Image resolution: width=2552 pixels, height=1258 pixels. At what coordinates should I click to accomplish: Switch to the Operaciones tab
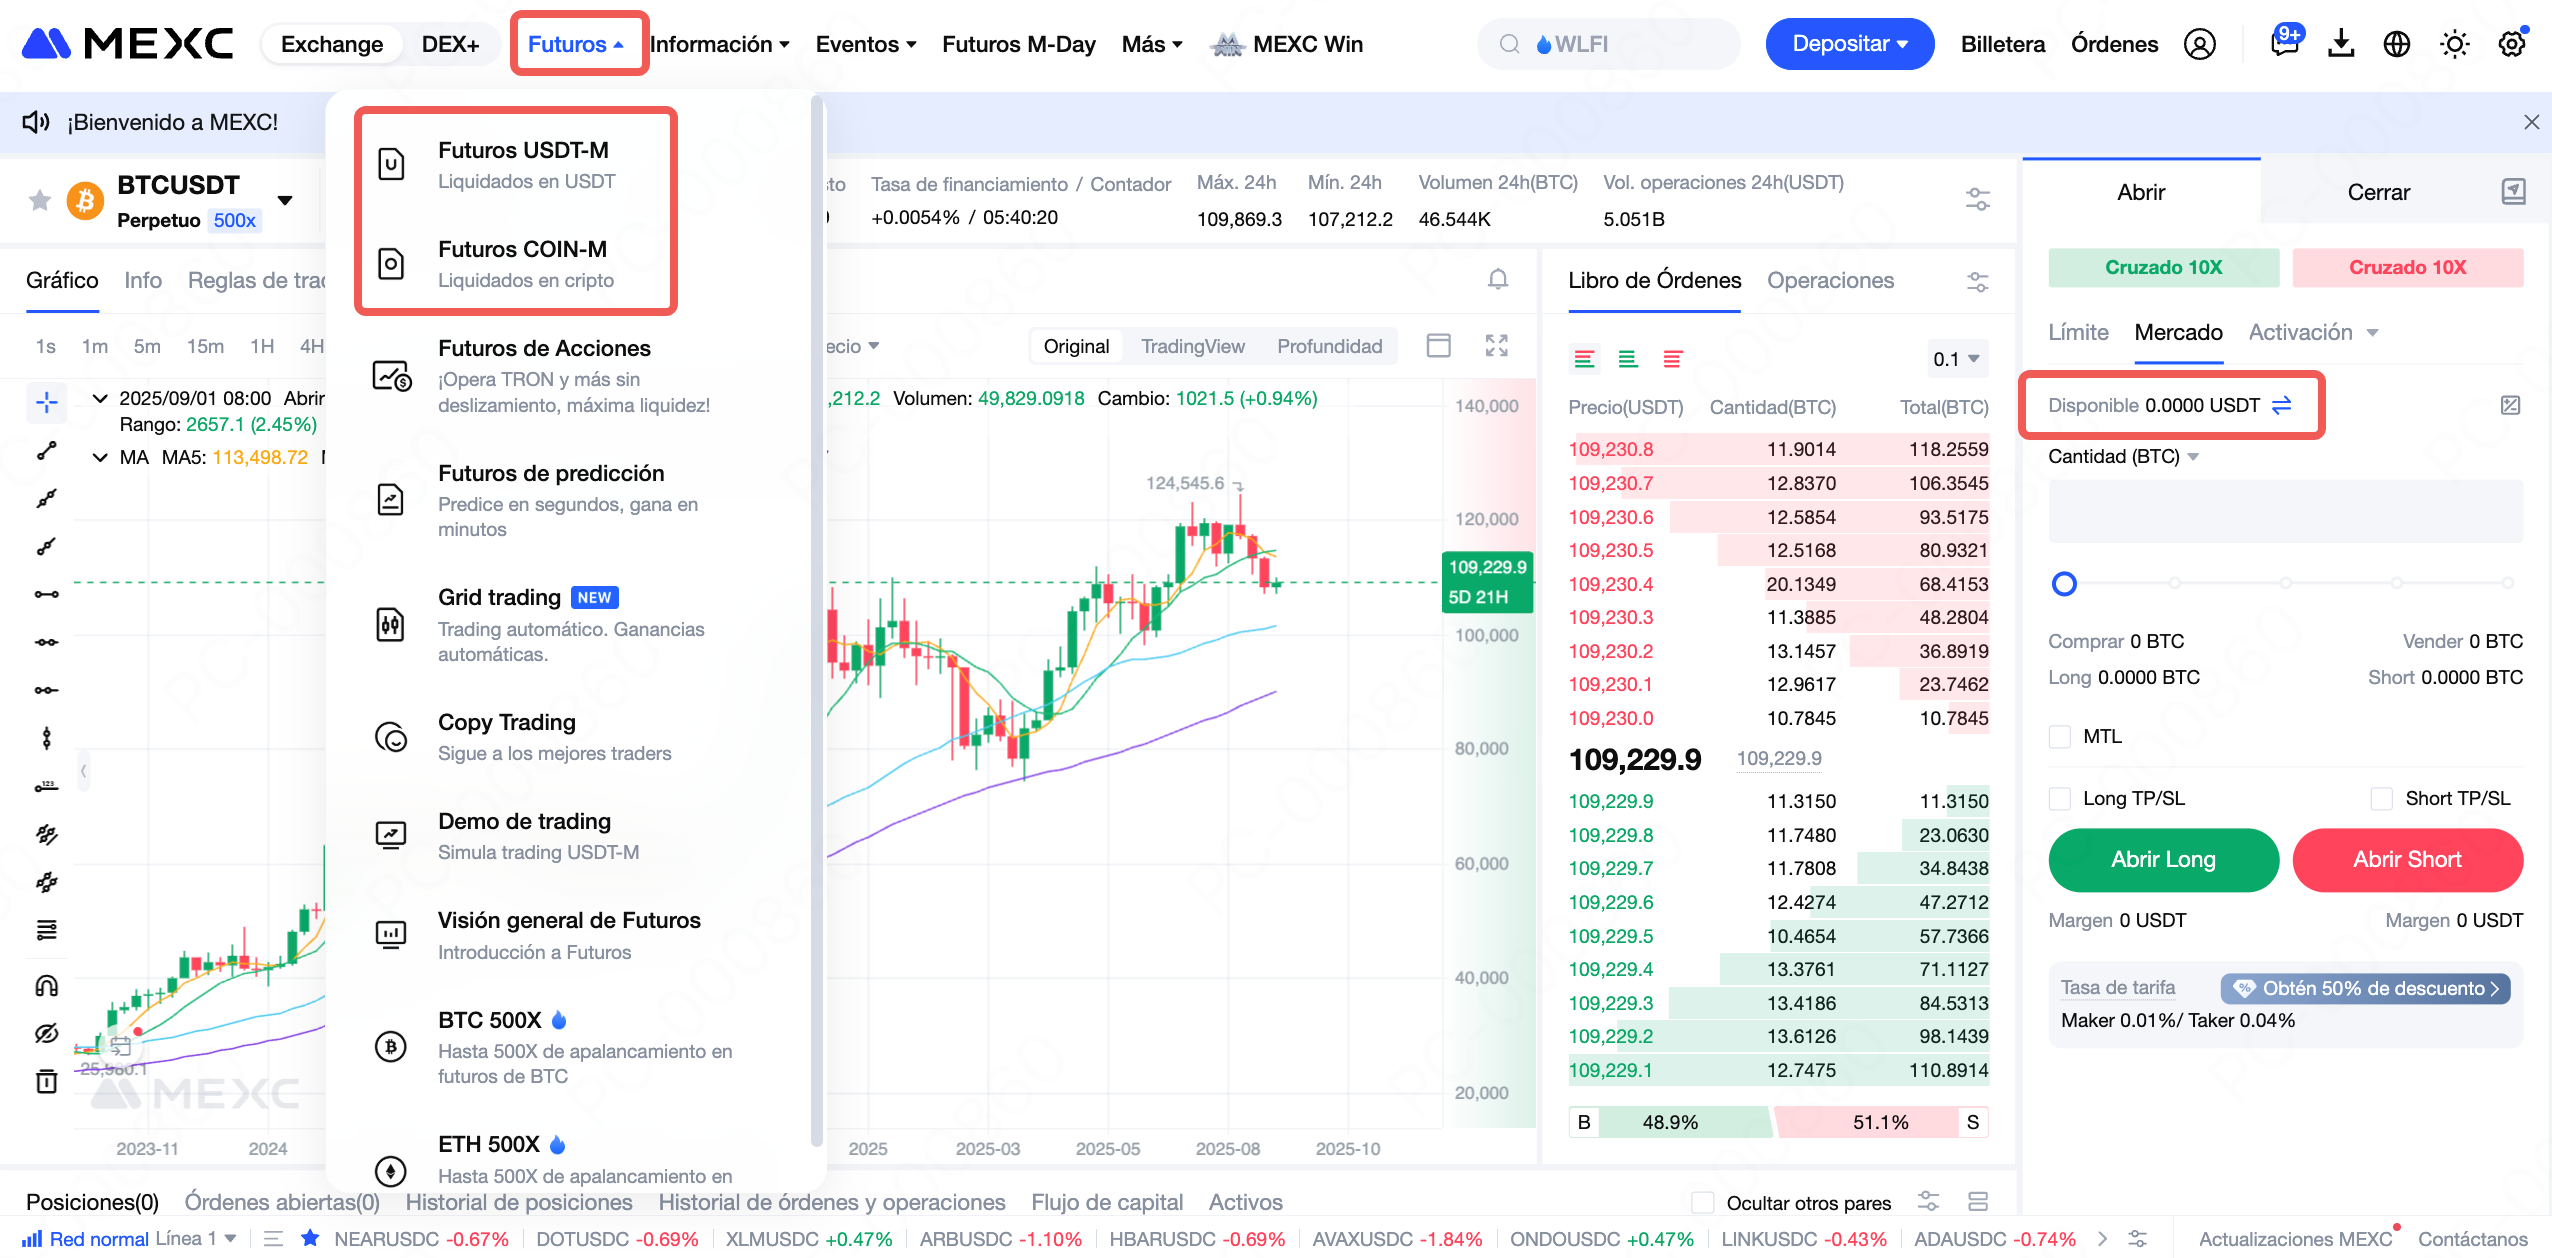coord(1830,281)
